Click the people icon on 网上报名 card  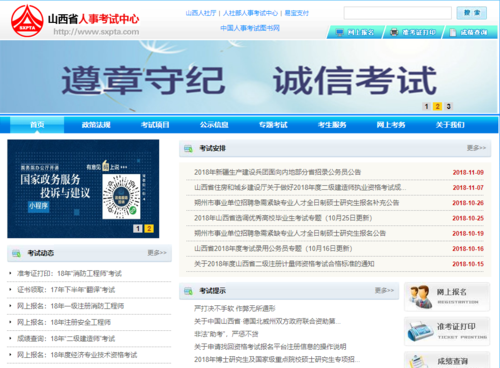click(x=420, y=296)
